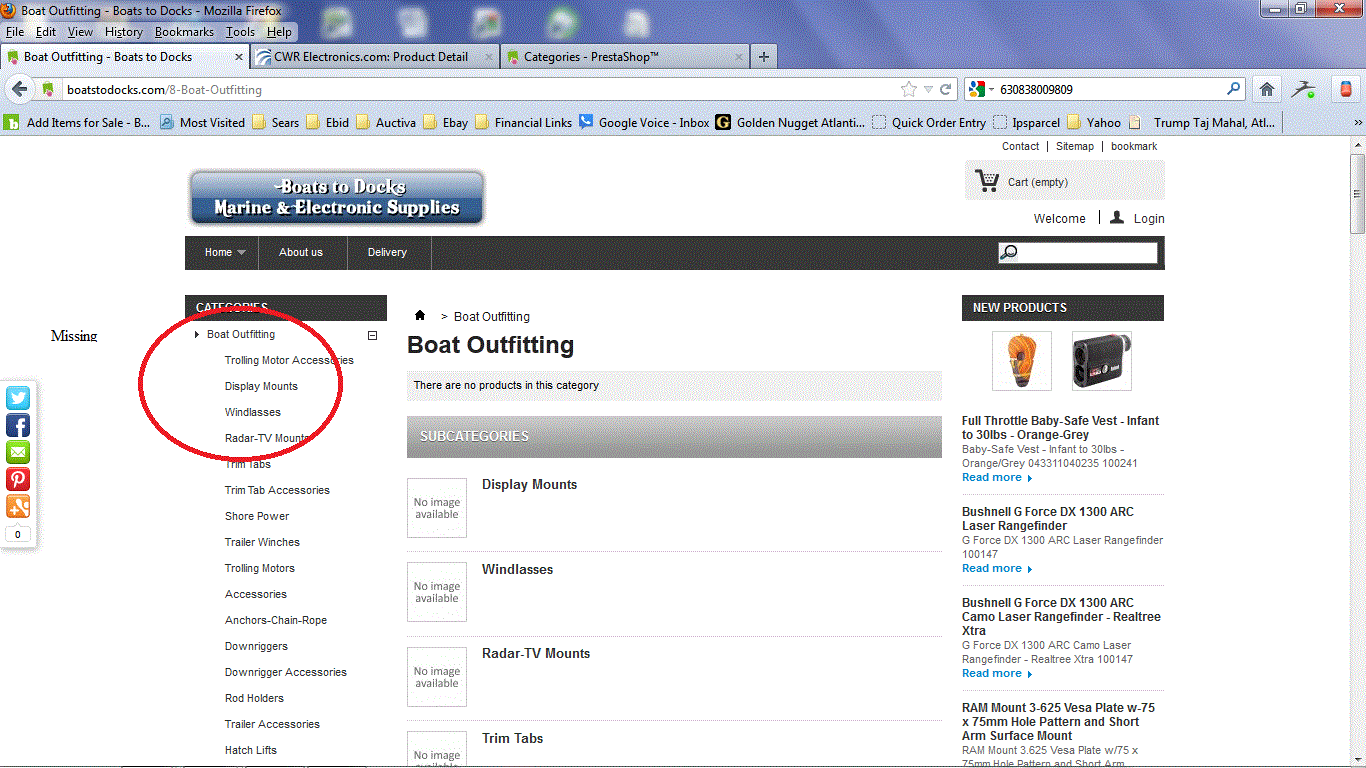Click the Boats to Docks site logo
This screenshot has width=1366, height=768.
tap(336, 197)
